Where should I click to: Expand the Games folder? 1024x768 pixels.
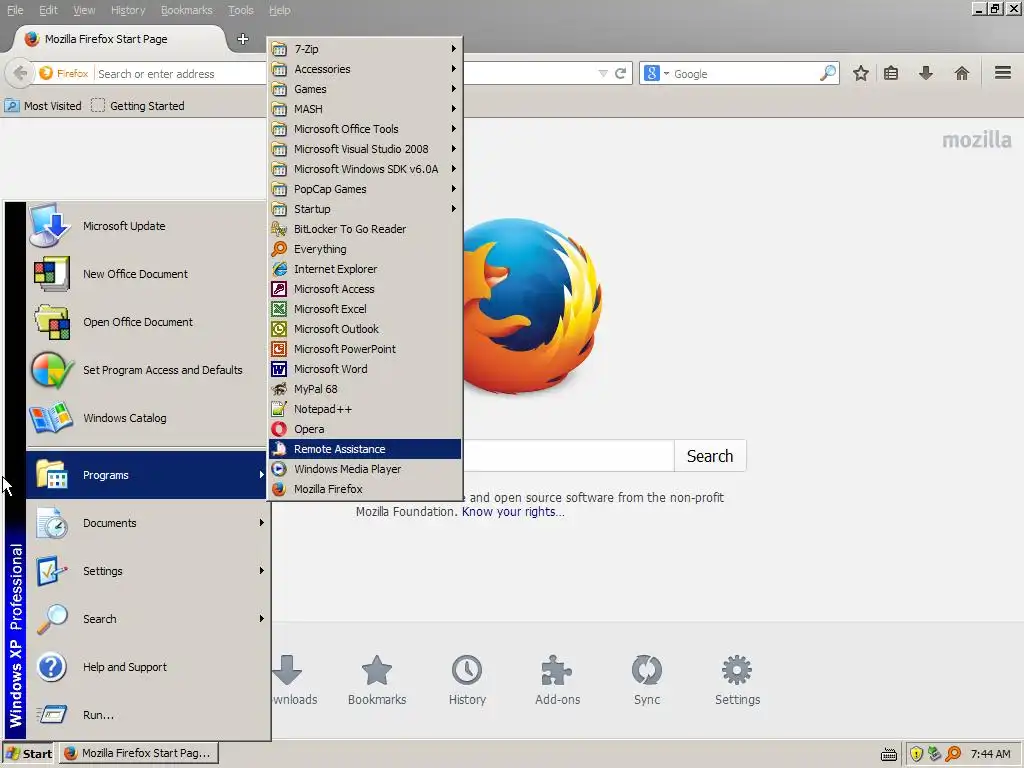point(364,89)
